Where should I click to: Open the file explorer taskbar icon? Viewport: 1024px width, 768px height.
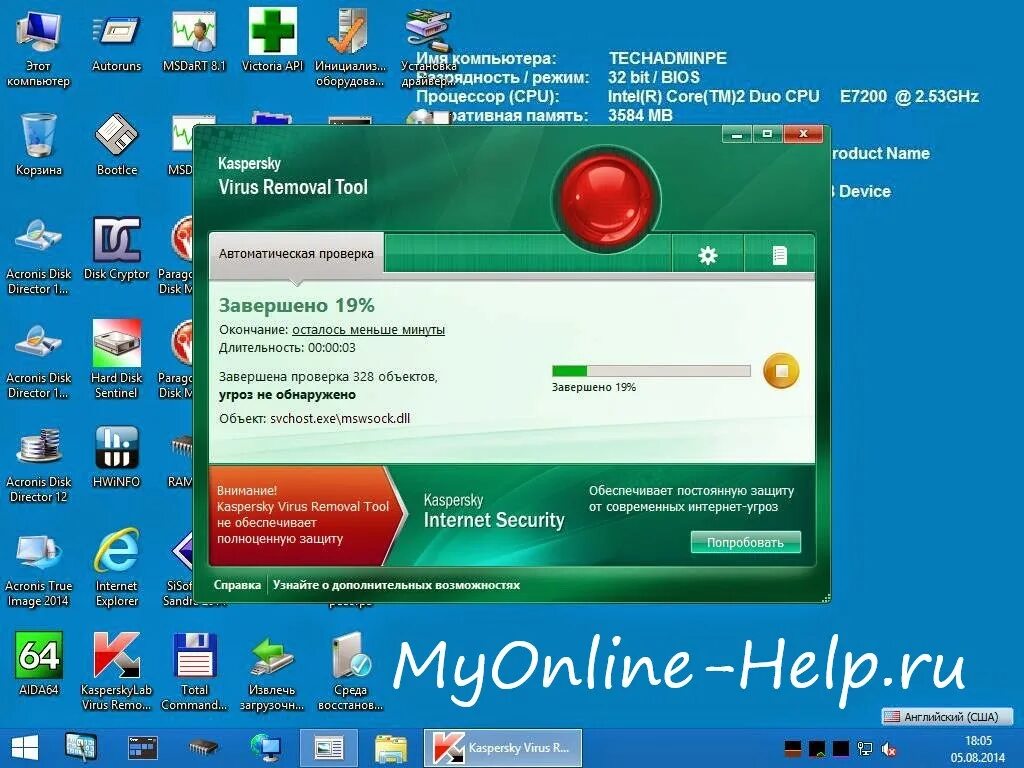click(391, 748)
